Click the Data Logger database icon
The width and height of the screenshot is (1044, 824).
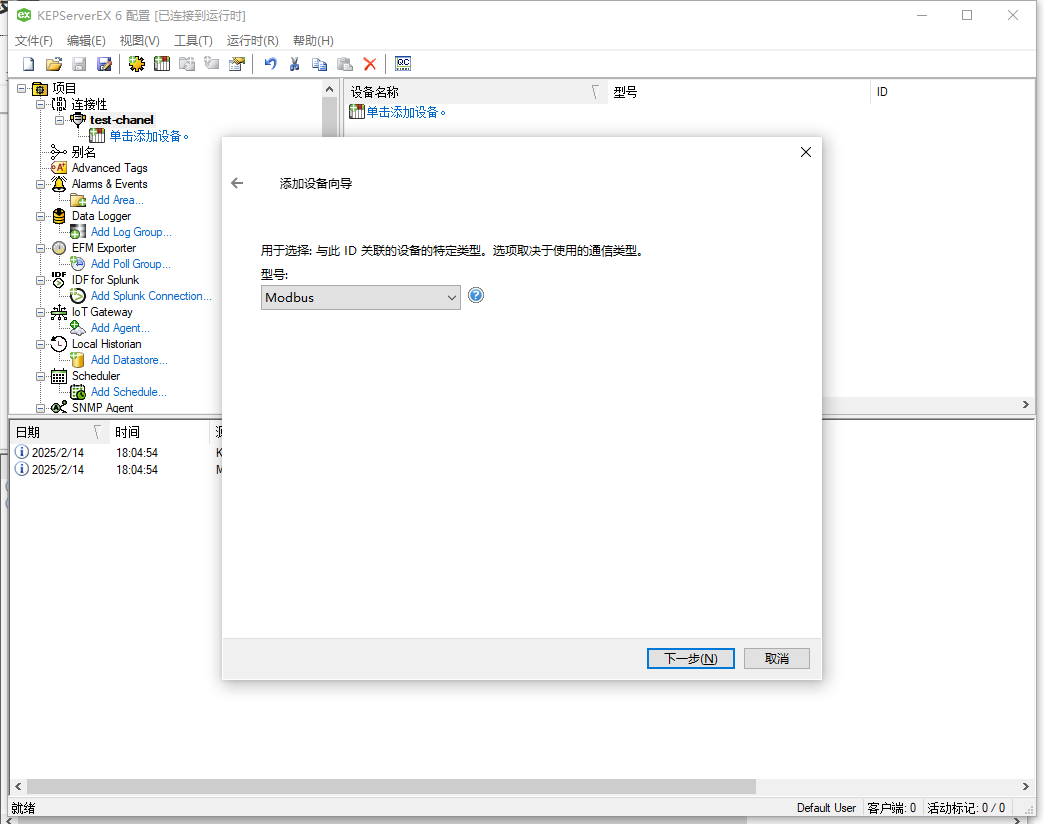pos(59,216)
